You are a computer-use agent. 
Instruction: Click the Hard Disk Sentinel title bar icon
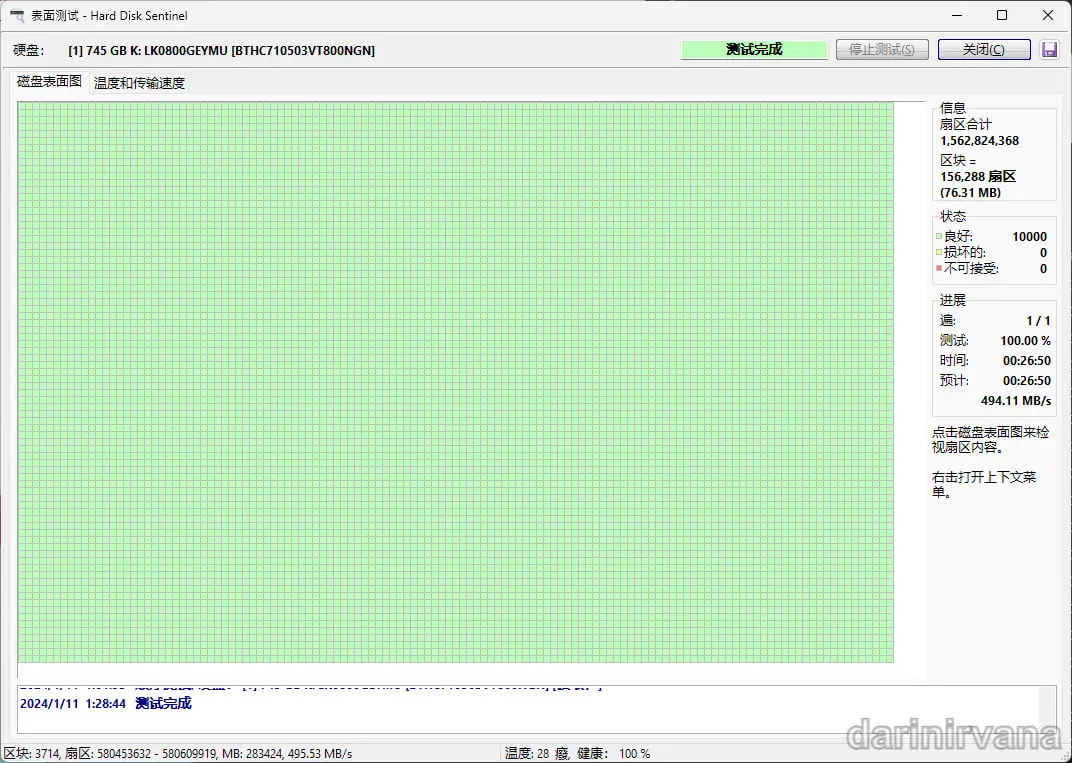coord(17,15)
